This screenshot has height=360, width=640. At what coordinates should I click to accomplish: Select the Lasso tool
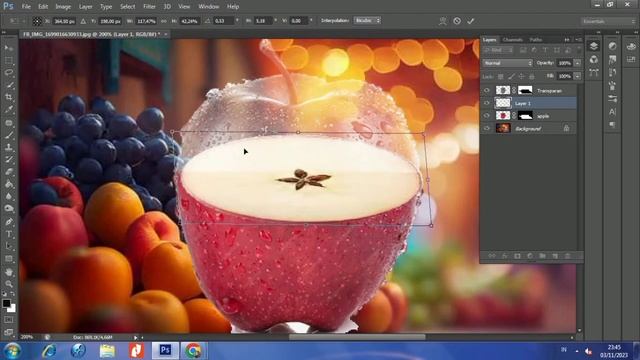coord(9,73)
